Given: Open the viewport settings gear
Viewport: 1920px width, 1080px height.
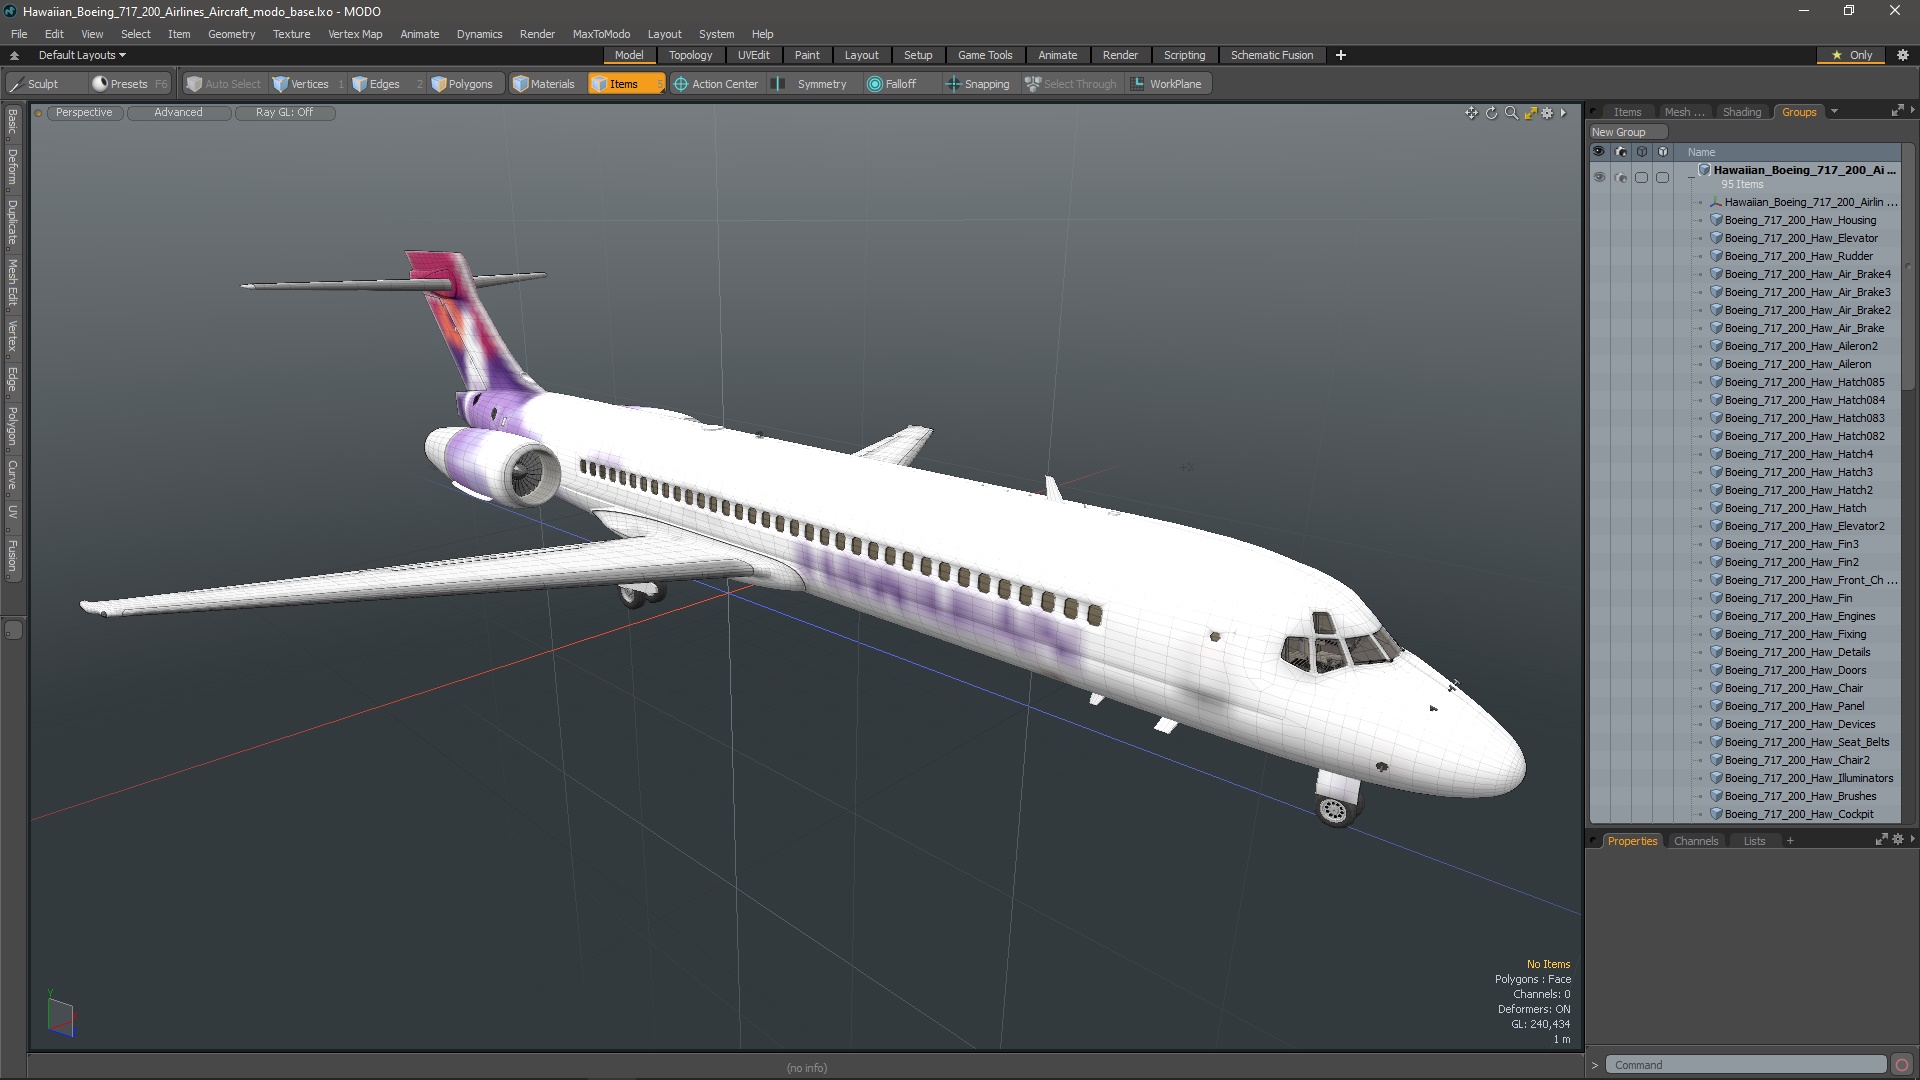Looking at the screenshot, I should coord(1547,113).
